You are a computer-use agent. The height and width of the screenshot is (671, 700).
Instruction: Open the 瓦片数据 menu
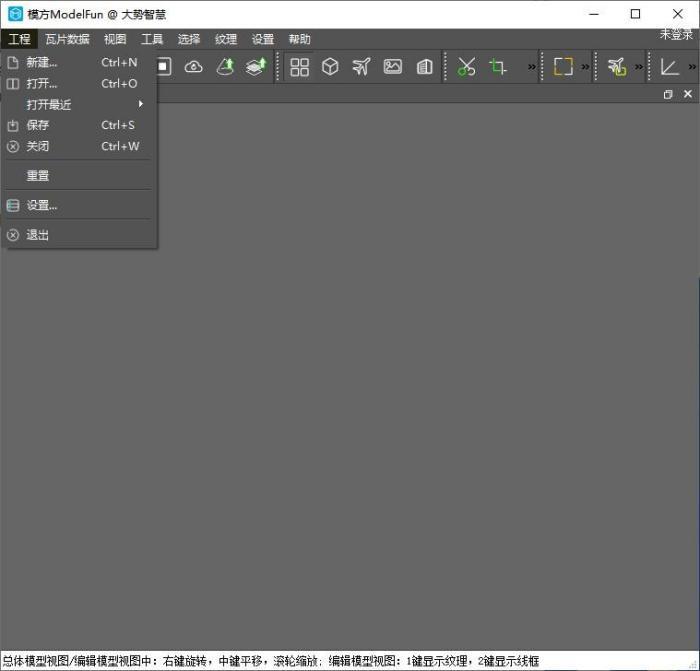67,39
